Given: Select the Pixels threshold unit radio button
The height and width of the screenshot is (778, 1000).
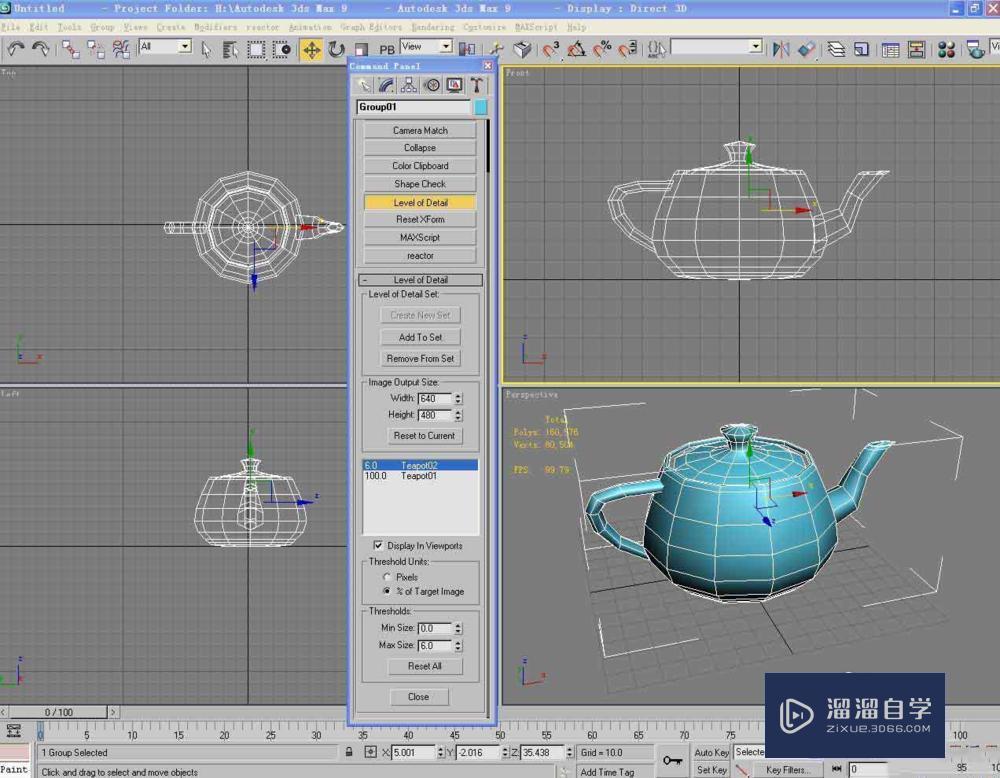Looking at the screenshot, I should (385, 577).
